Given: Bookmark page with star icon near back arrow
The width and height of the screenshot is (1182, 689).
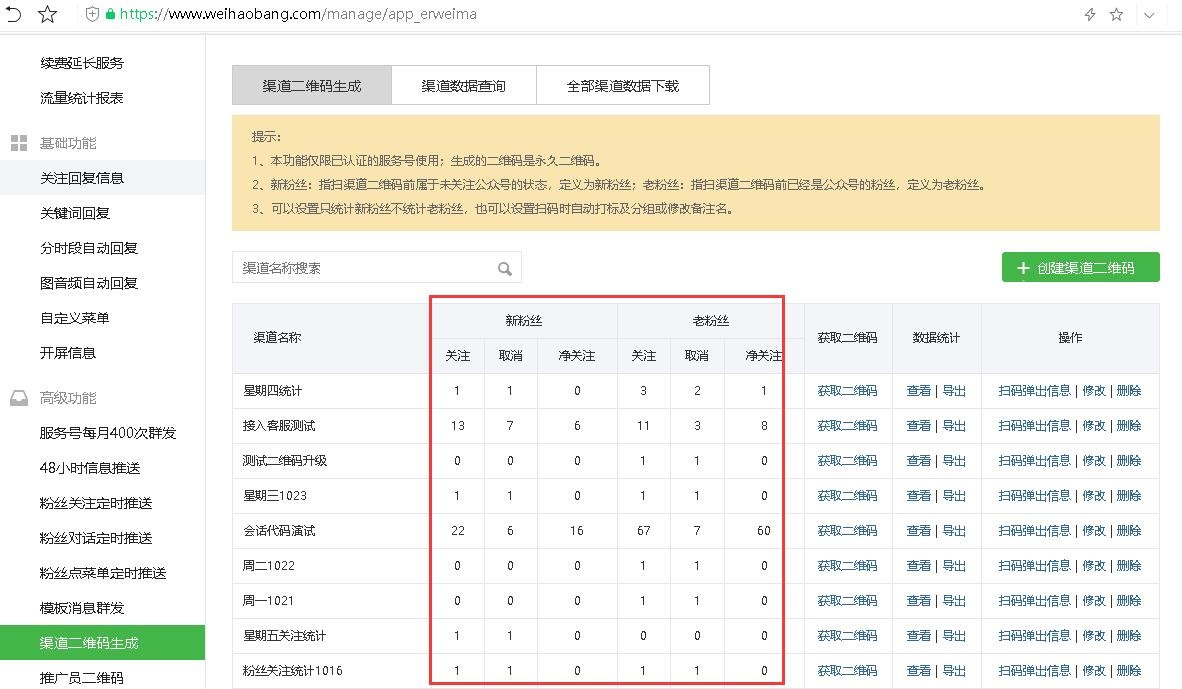Looking at the screenshot, I should click(47, 14).
